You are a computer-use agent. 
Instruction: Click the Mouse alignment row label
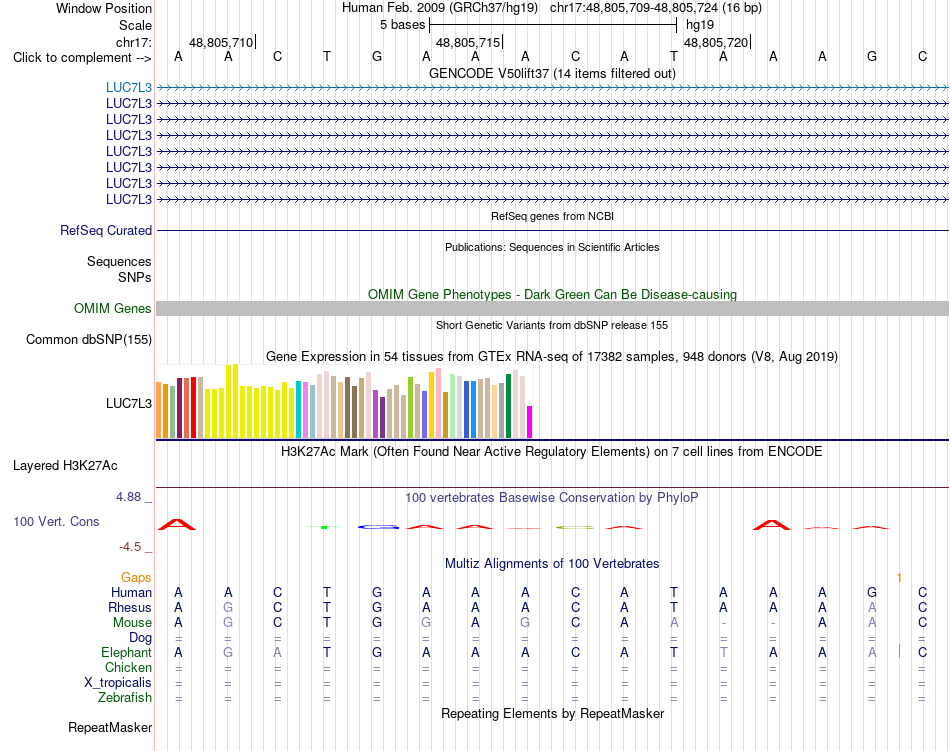132,623
